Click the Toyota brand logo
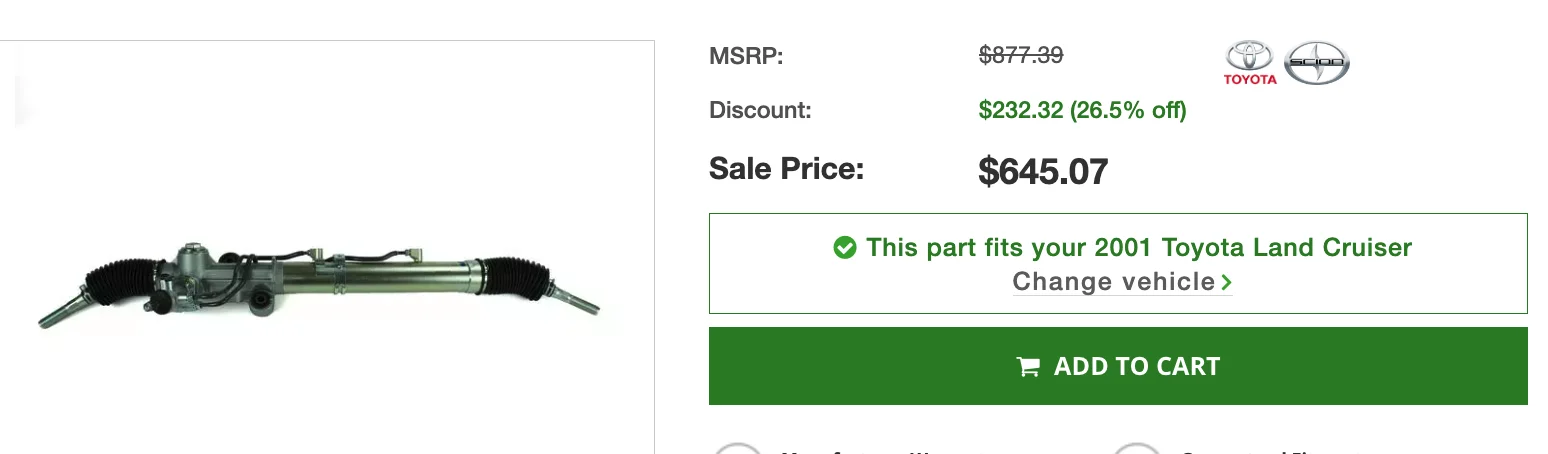Screen dimensions: 1548x454 click(1250, 62)
